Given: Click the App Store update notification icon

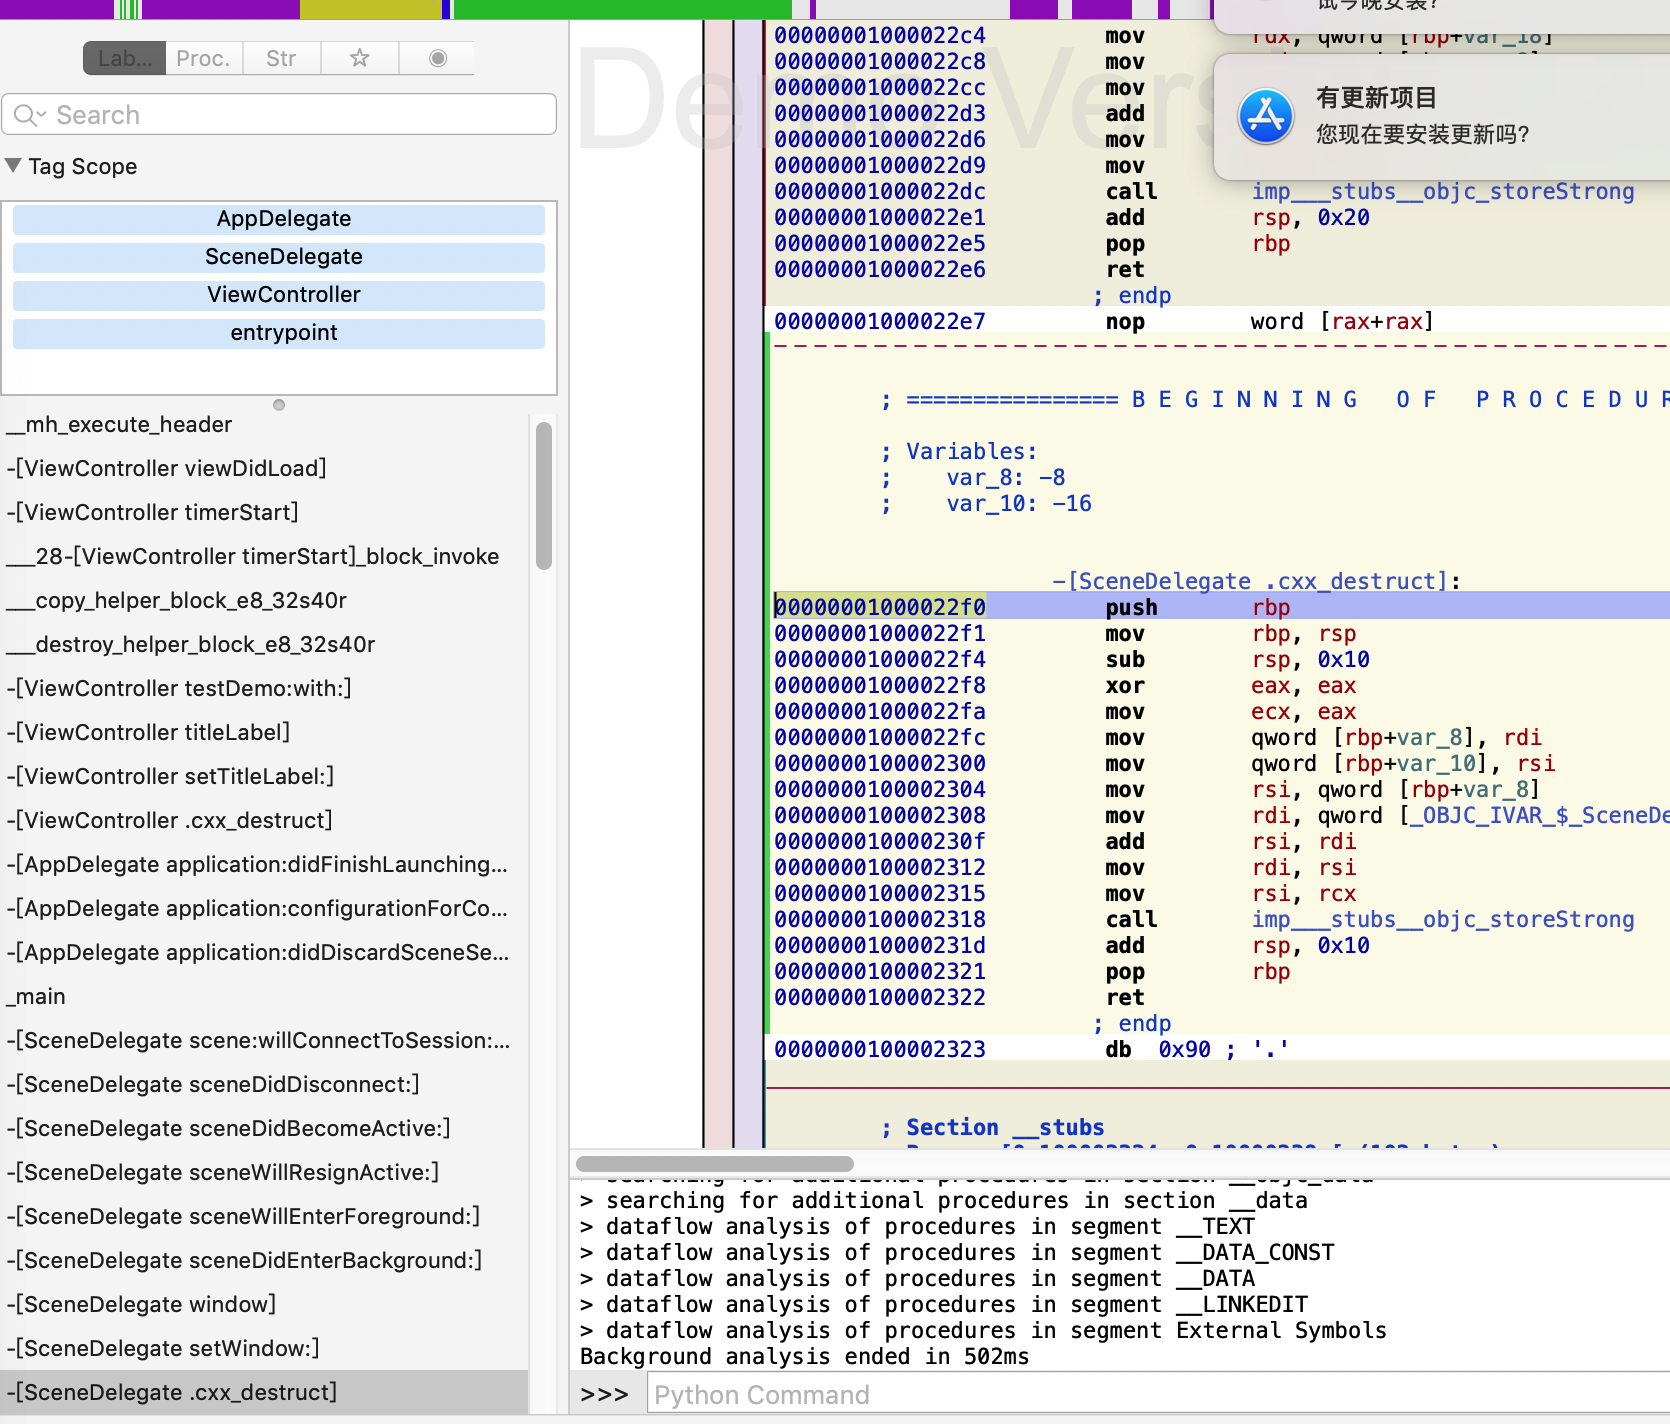Looking at the screenshot, I should [1266, 116].
